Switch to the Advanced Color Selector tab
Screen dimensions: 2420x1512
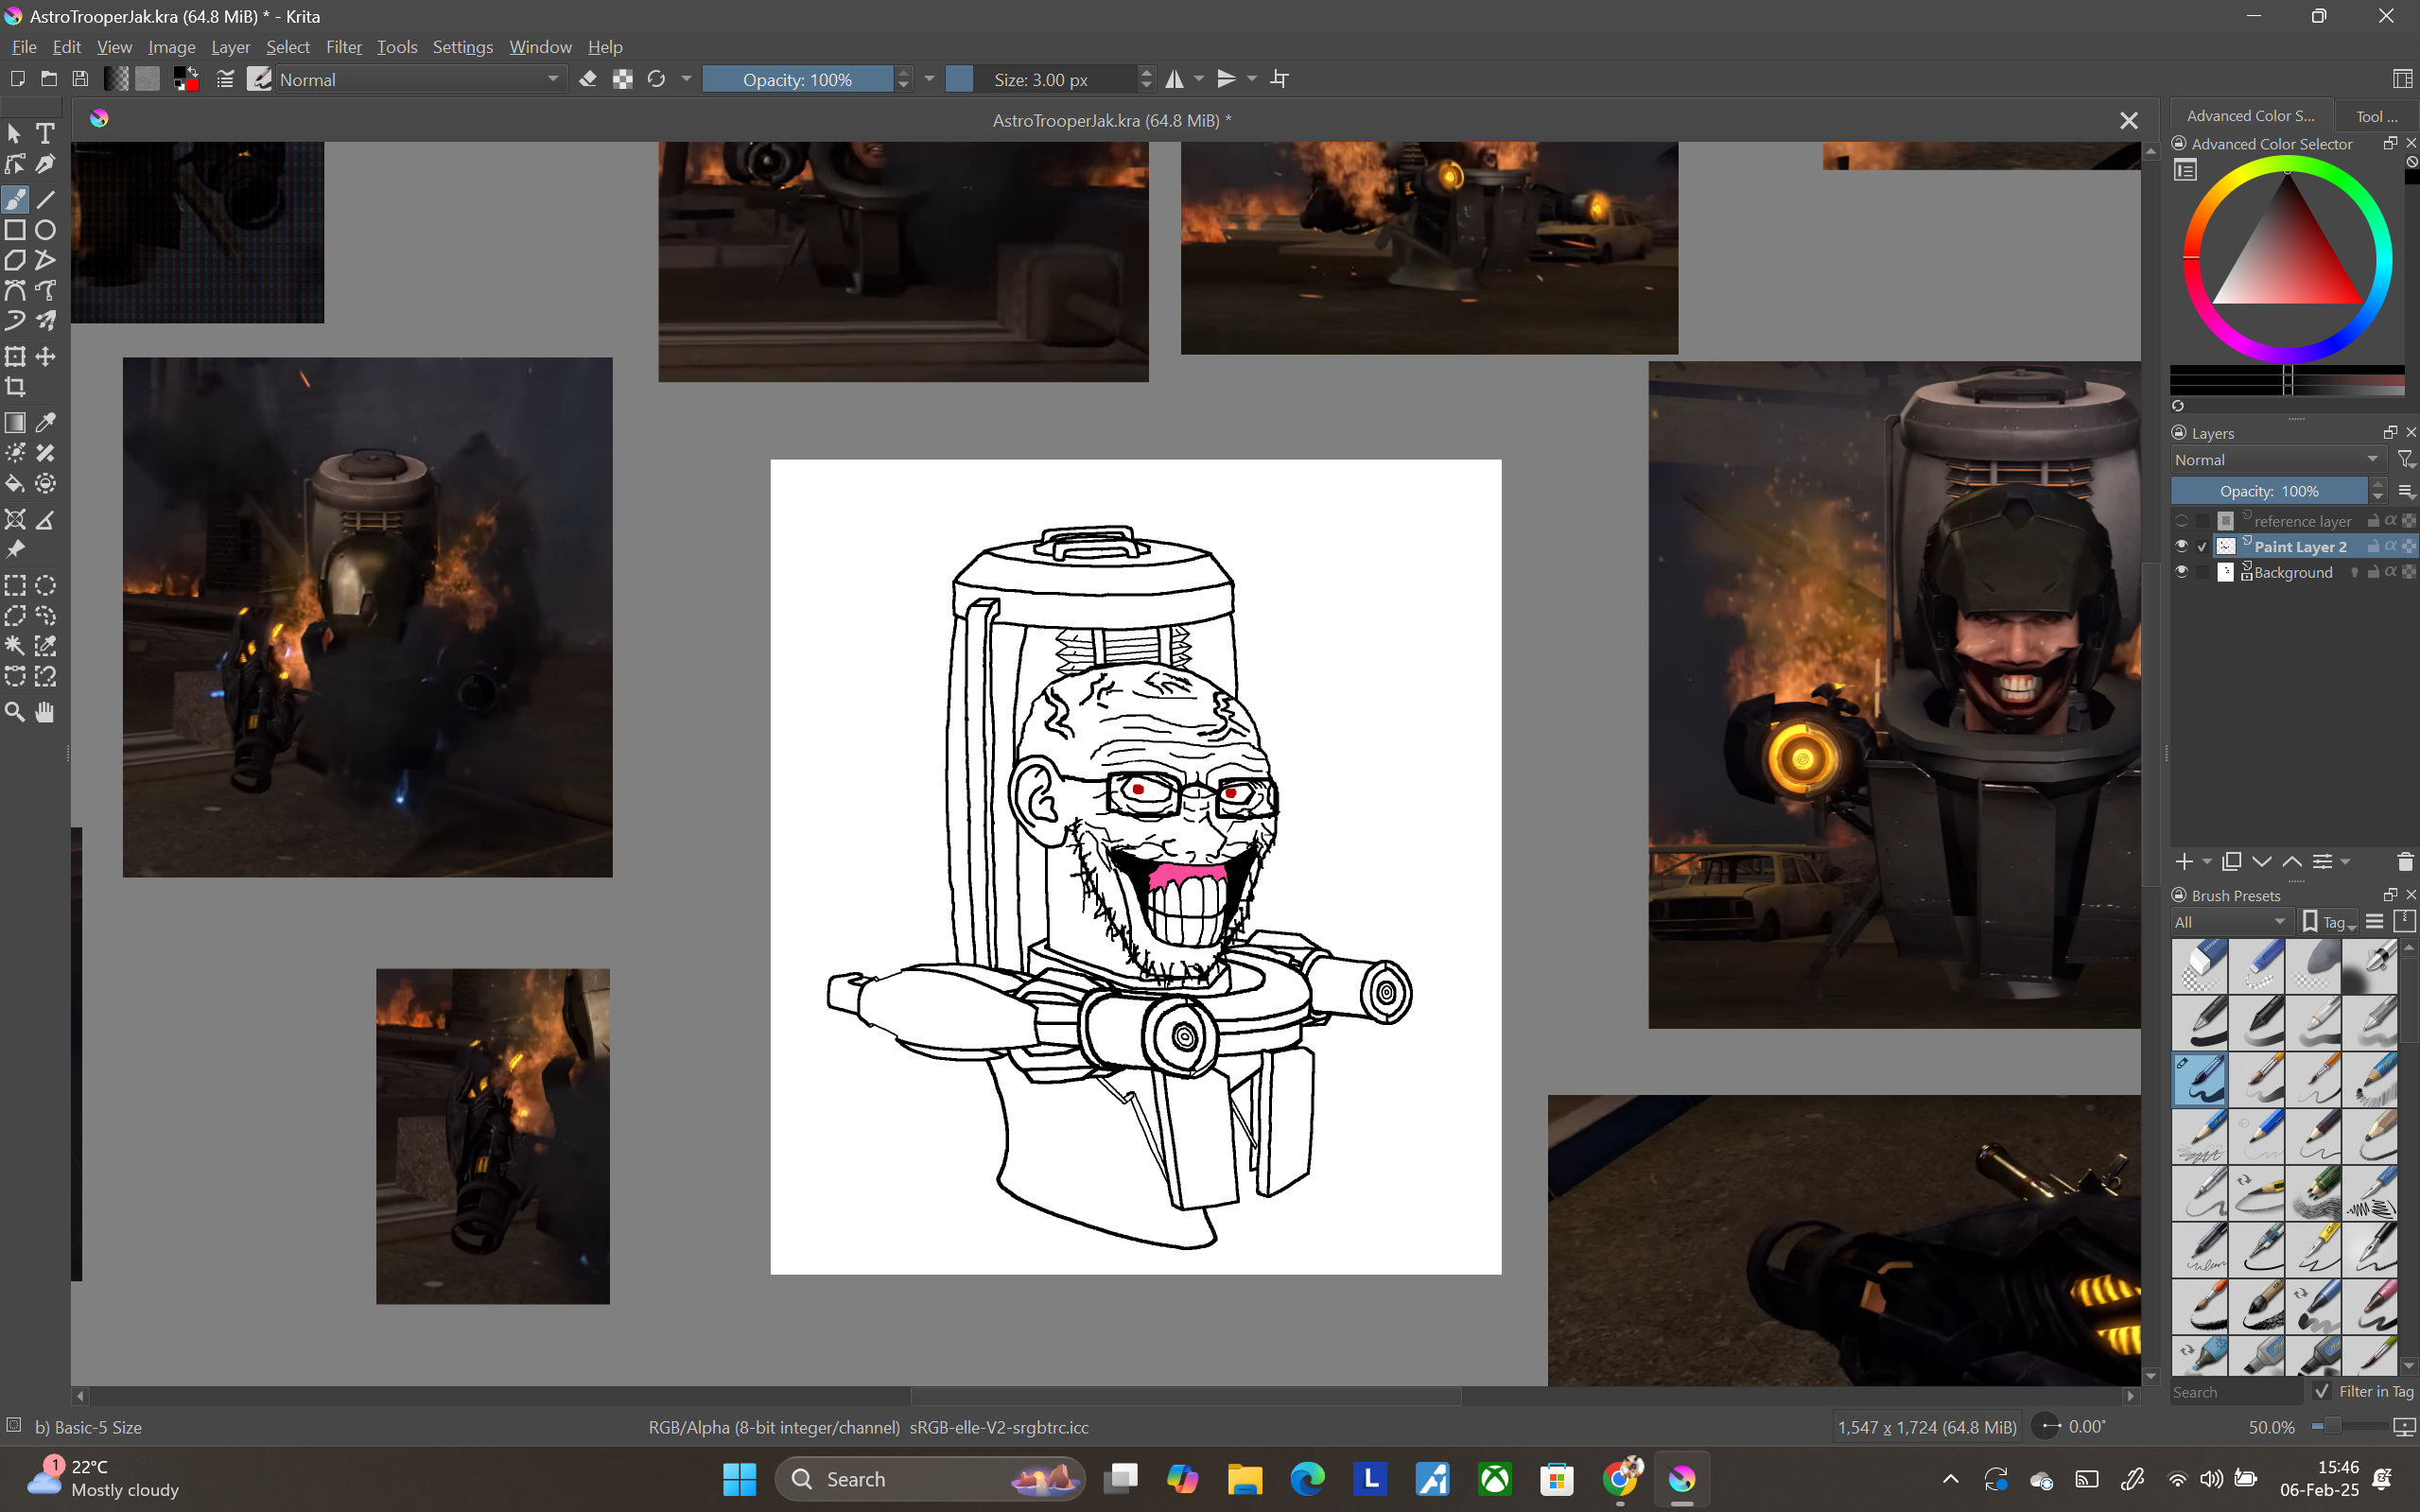[2250, 116]
